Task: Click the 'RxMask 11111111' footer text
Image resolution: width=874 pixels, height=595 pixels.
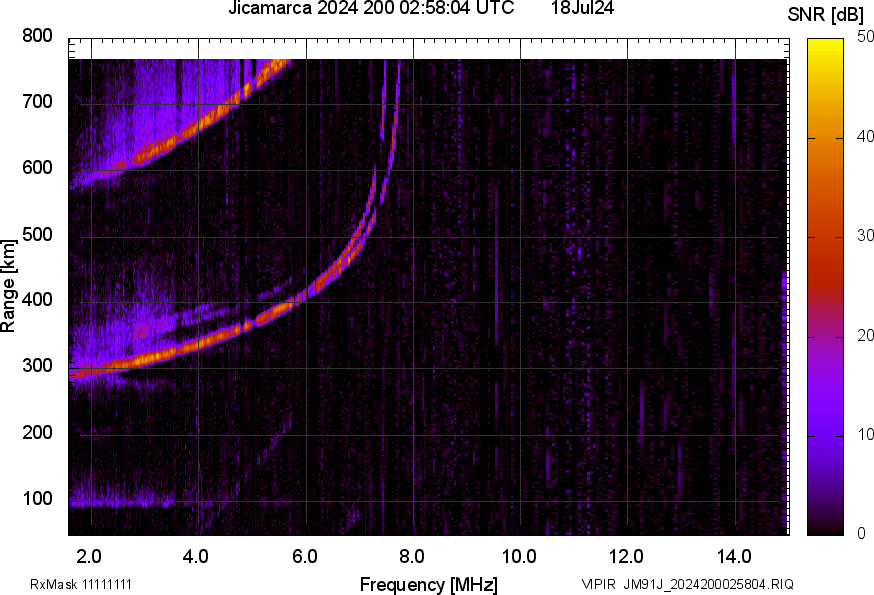Action: pyautogui.click(x=81, y=584)
